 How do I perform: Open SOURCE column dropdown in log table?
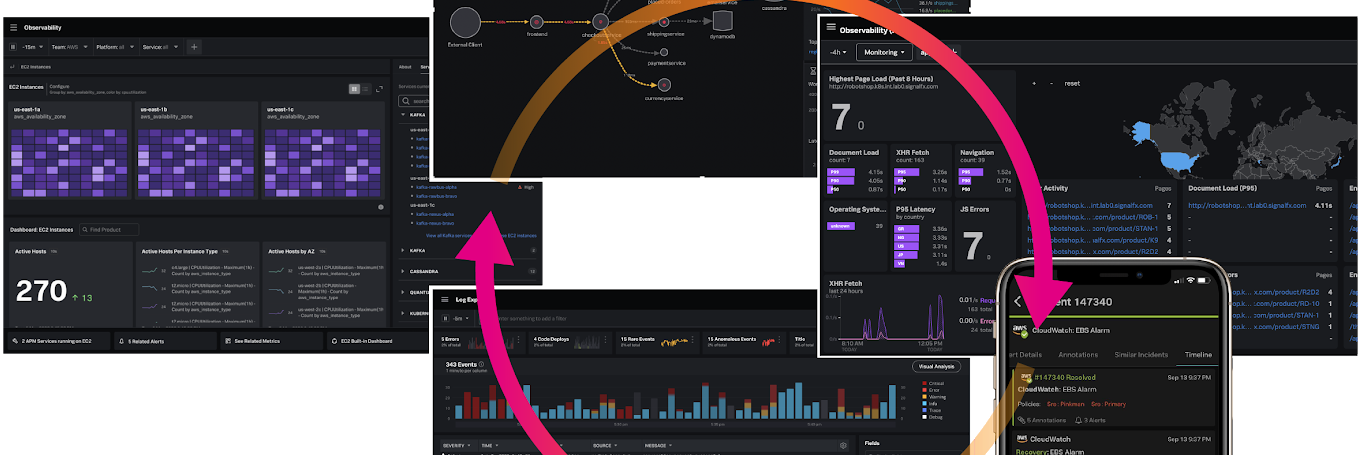click(604, 445)
